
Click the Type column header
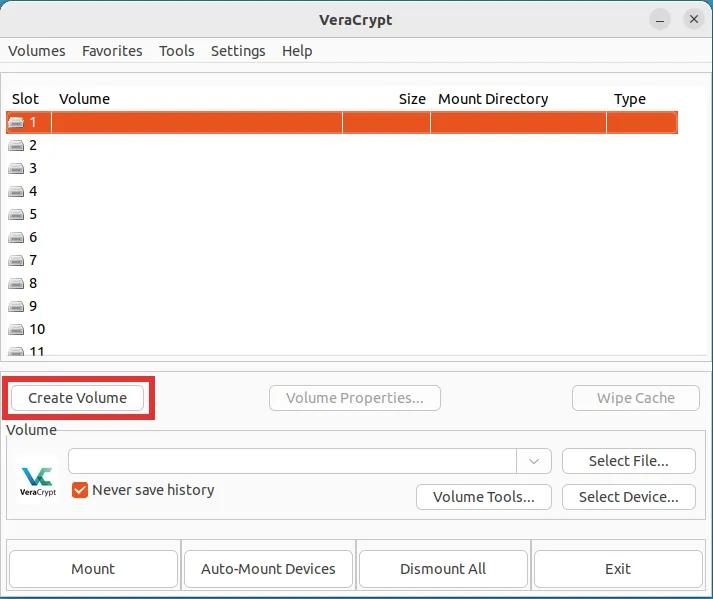pyautogui.click(x=630, y=99)
